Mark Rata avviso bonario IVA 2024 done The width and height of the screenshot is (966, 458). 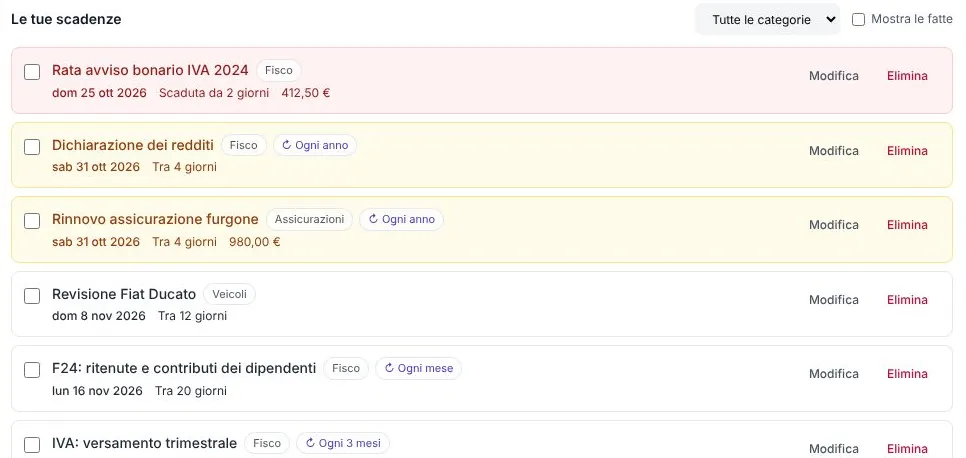tap(32, 72)
